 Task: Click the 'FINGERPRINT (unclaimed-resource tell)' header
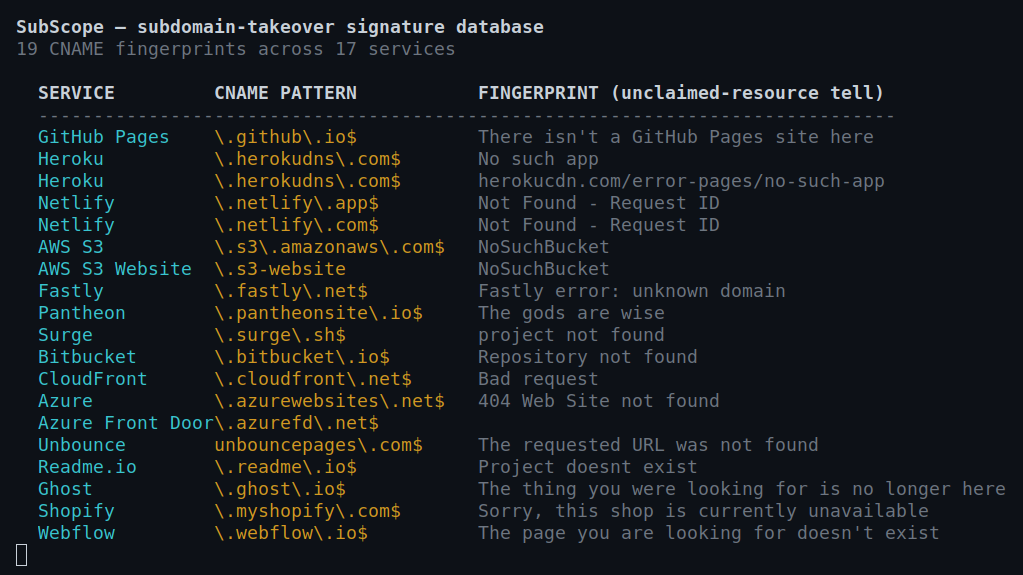coord(681,93)
